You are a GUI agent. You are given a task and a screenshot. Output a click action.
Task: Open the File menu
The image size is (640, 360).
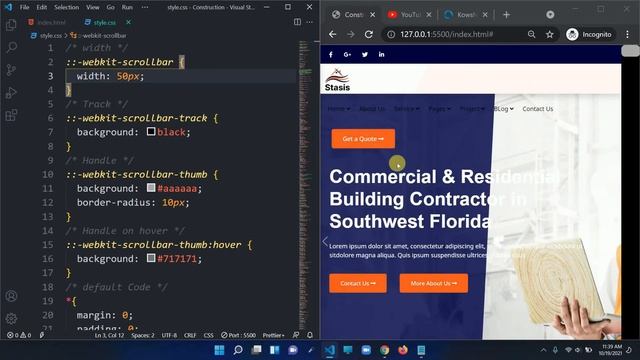pos(24,7)
